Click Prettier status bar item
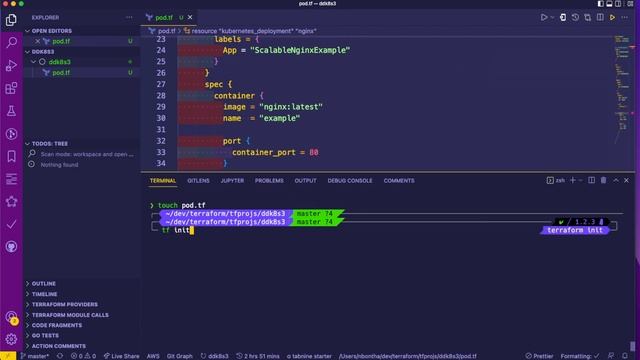 (x=539, y=356)
